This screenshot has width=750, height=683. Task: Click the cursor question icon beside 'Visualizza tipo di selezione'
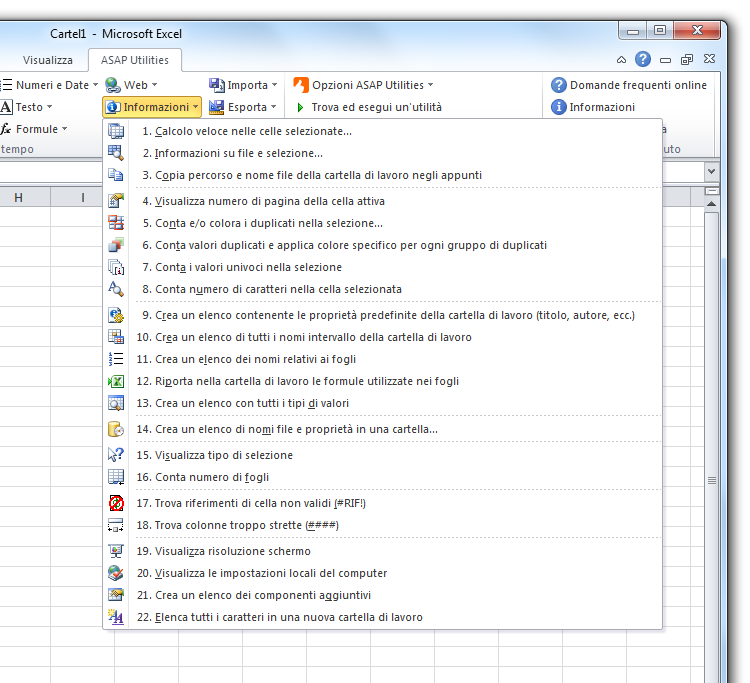click(116, 455)
